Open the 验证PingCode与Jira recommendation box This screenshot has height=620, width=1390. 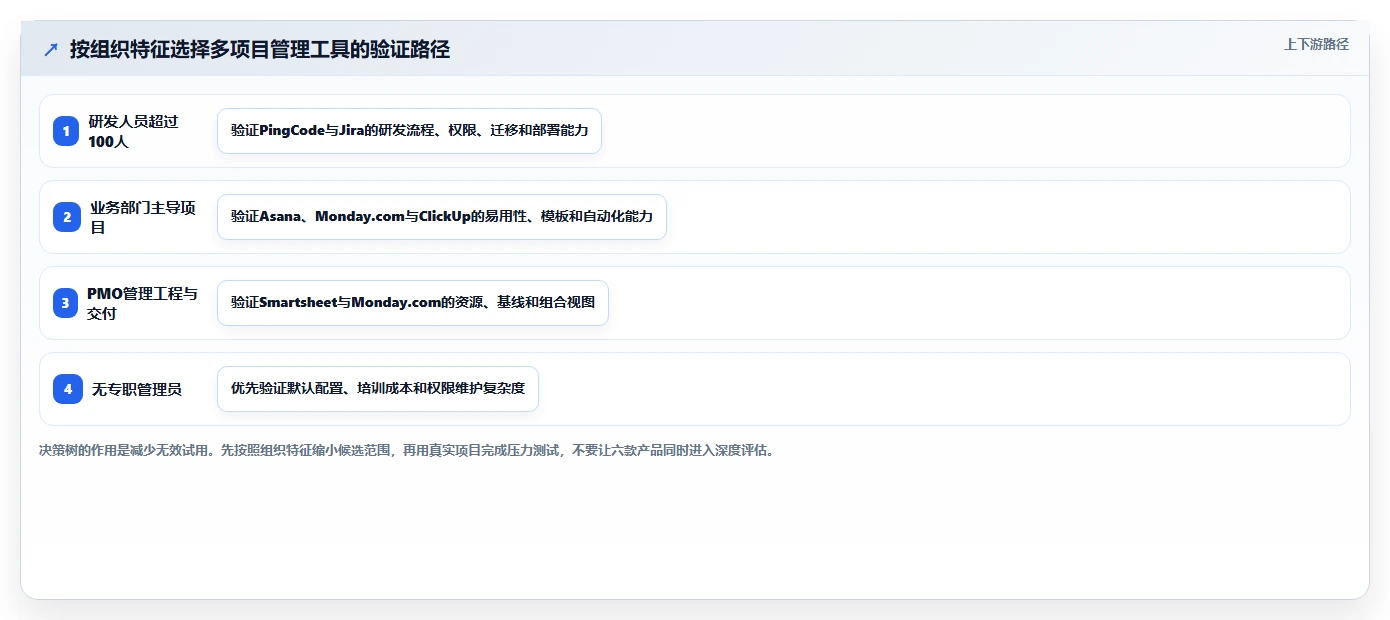(x=409, y=131)
